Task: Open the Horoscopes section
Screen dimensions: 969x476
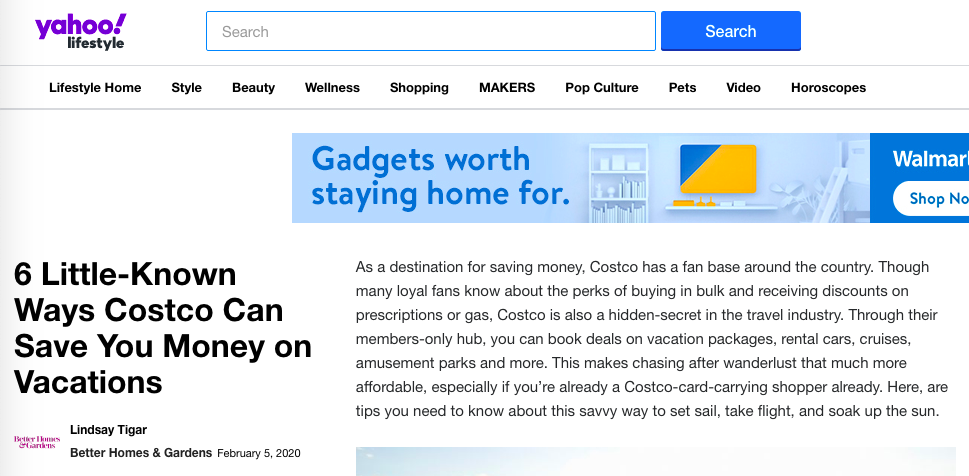Action: pos(828,88)
